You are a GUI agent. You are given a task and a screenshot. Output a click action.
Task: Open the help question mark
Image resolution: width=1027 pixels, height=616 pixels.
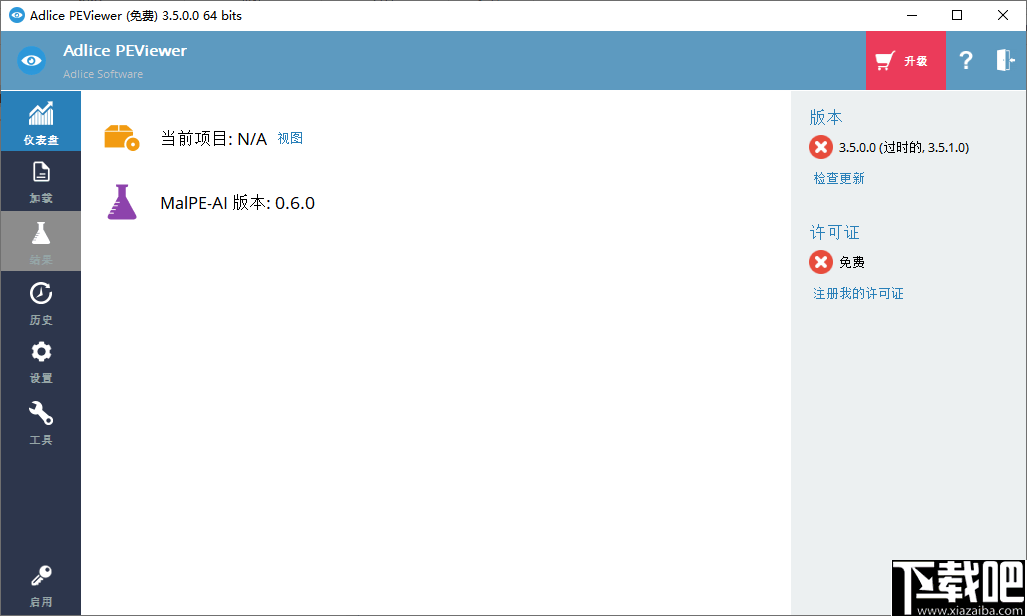coord(965,60)
